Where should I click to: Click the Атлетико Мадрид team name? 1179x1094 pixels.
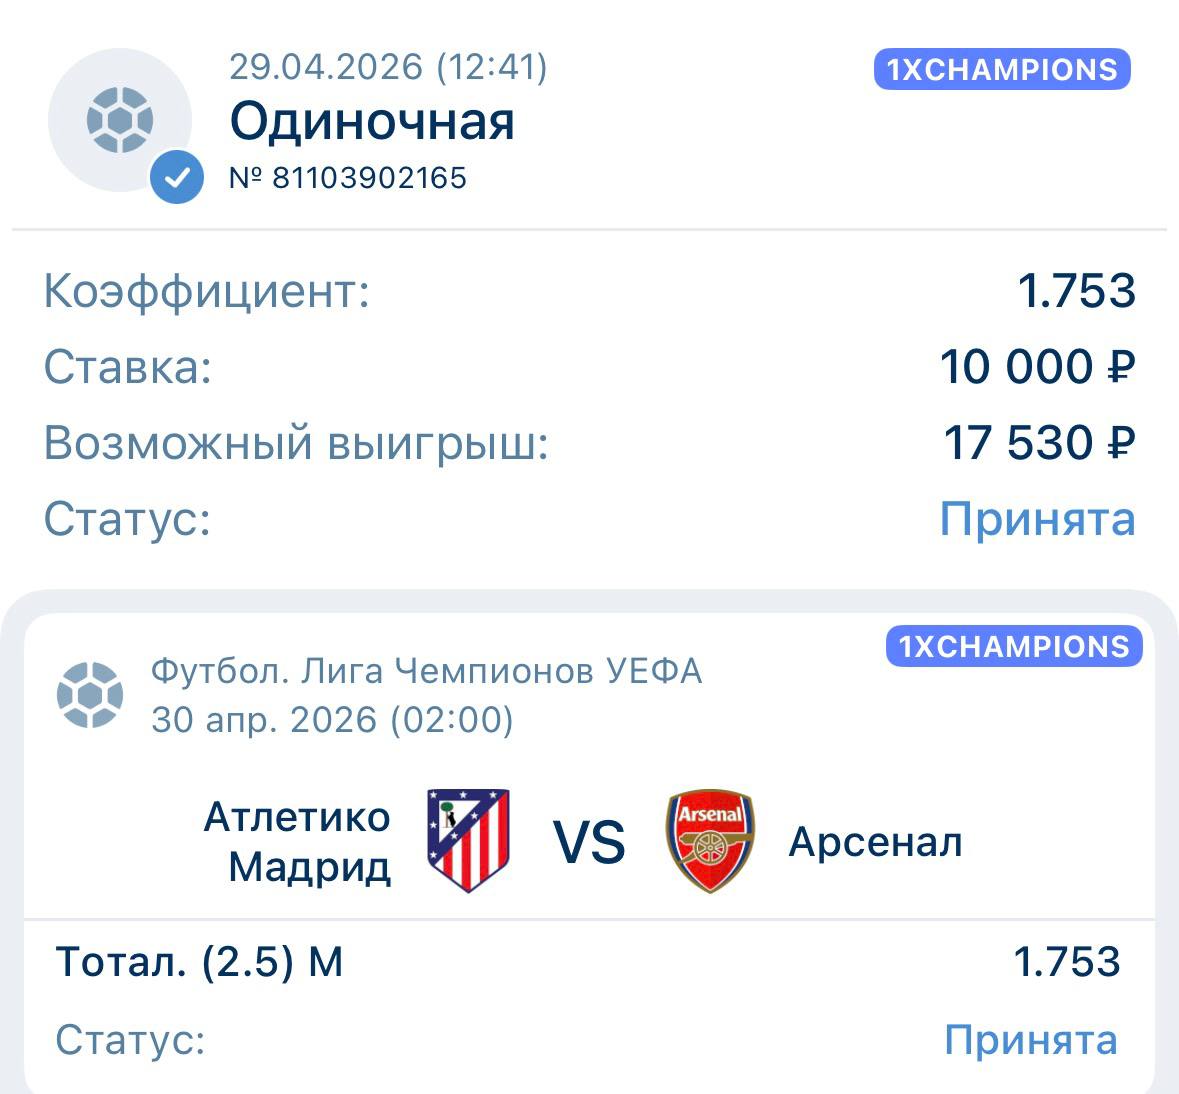[297, 842]
